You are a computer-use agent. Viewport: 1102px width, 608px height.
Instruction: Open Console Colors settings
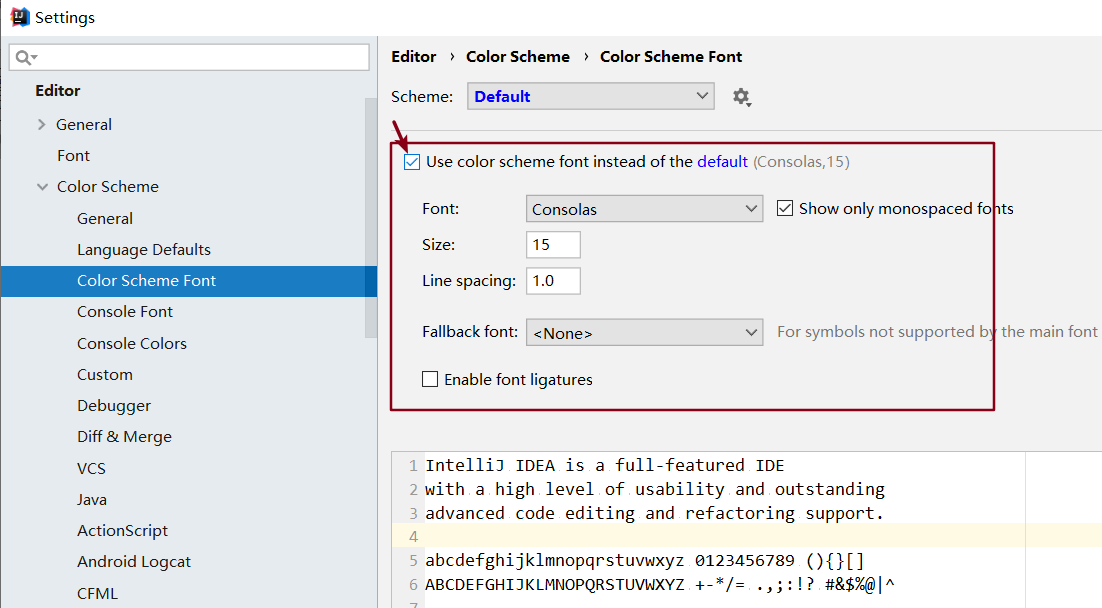click(132, 344)
